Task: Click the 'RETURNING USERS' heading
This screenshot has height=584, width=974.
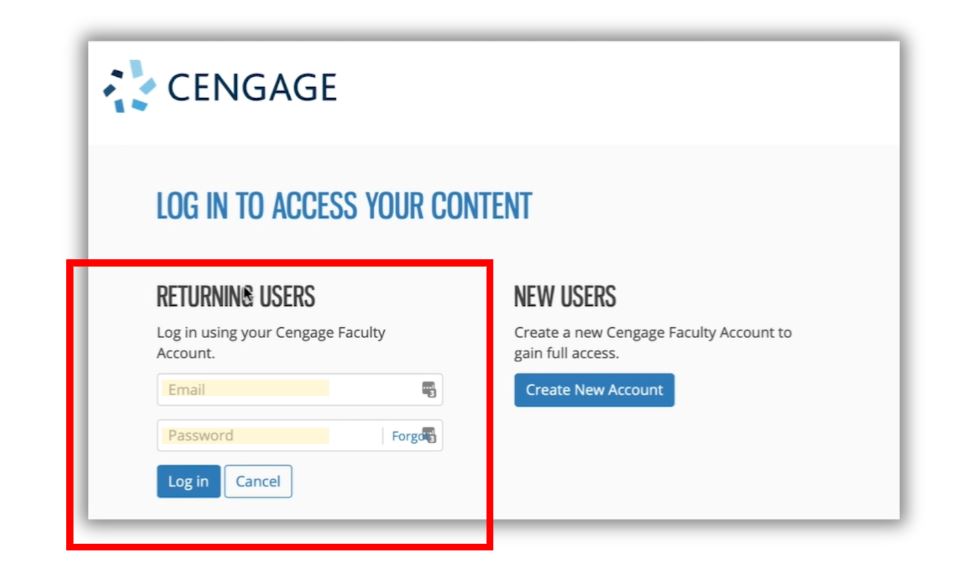Action: tap(235, 296)
